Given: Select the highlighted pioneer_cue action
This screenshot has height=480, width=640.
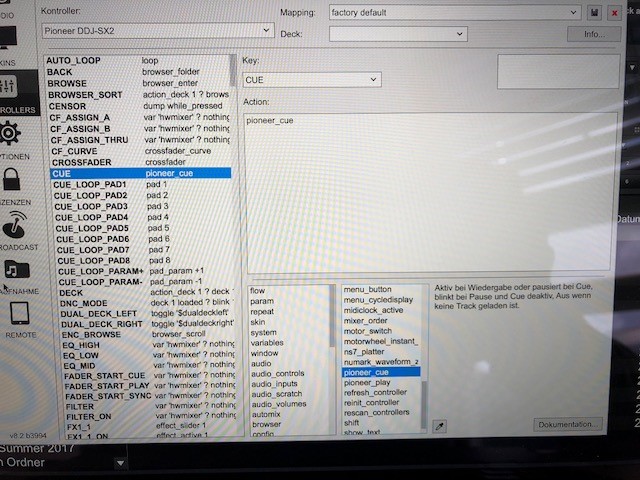Looking at the screenshot, I should tap(381, 372).
